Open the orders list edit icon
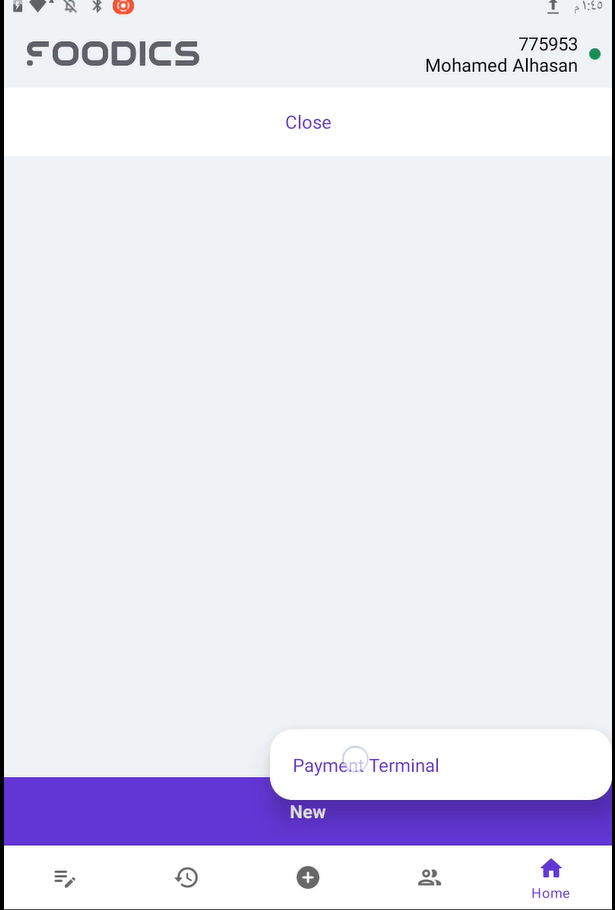The height and width of the screenshot is (910, 615). coord(64,878)
